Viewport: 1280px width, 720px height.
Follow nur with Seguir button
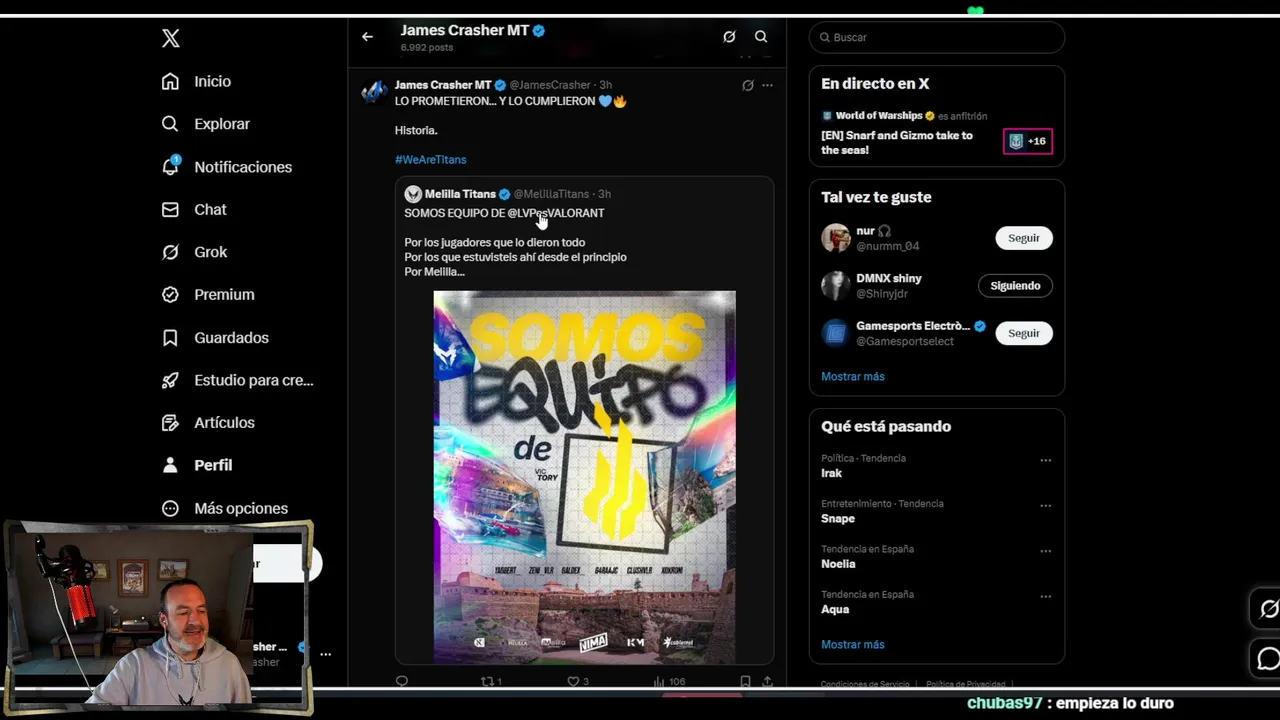tap(1023, 238)
